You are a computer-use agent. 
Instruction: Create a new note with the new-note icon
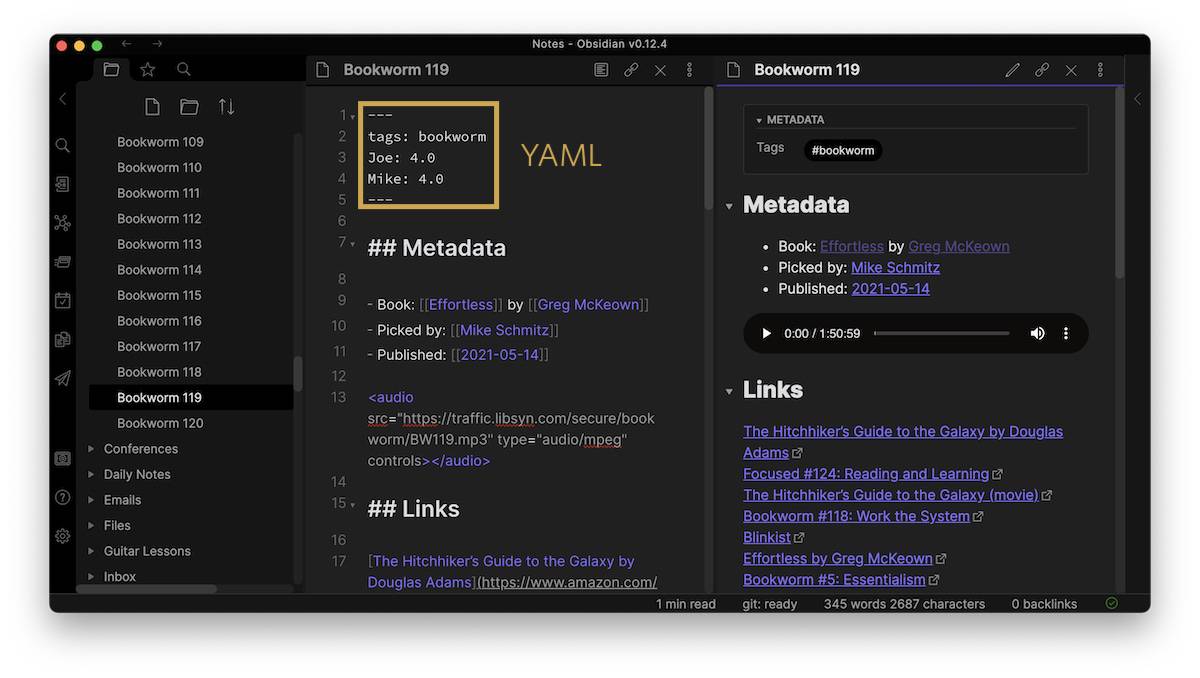coord(151,106)
